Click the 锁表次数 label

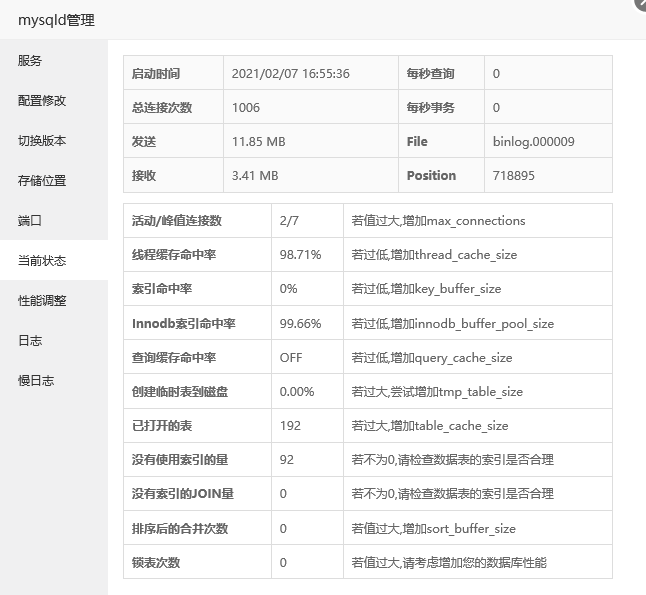click(156, 562)
